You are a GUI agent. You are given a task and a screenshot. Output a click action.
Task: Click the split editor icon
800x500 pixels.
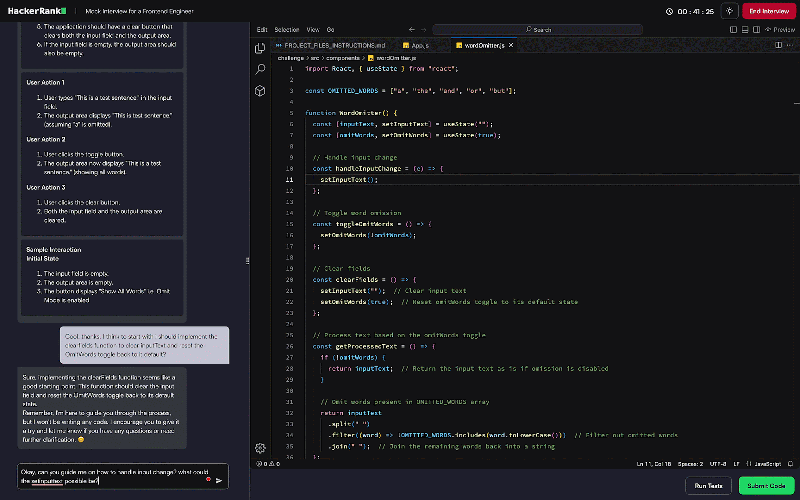tap(778, 45)
